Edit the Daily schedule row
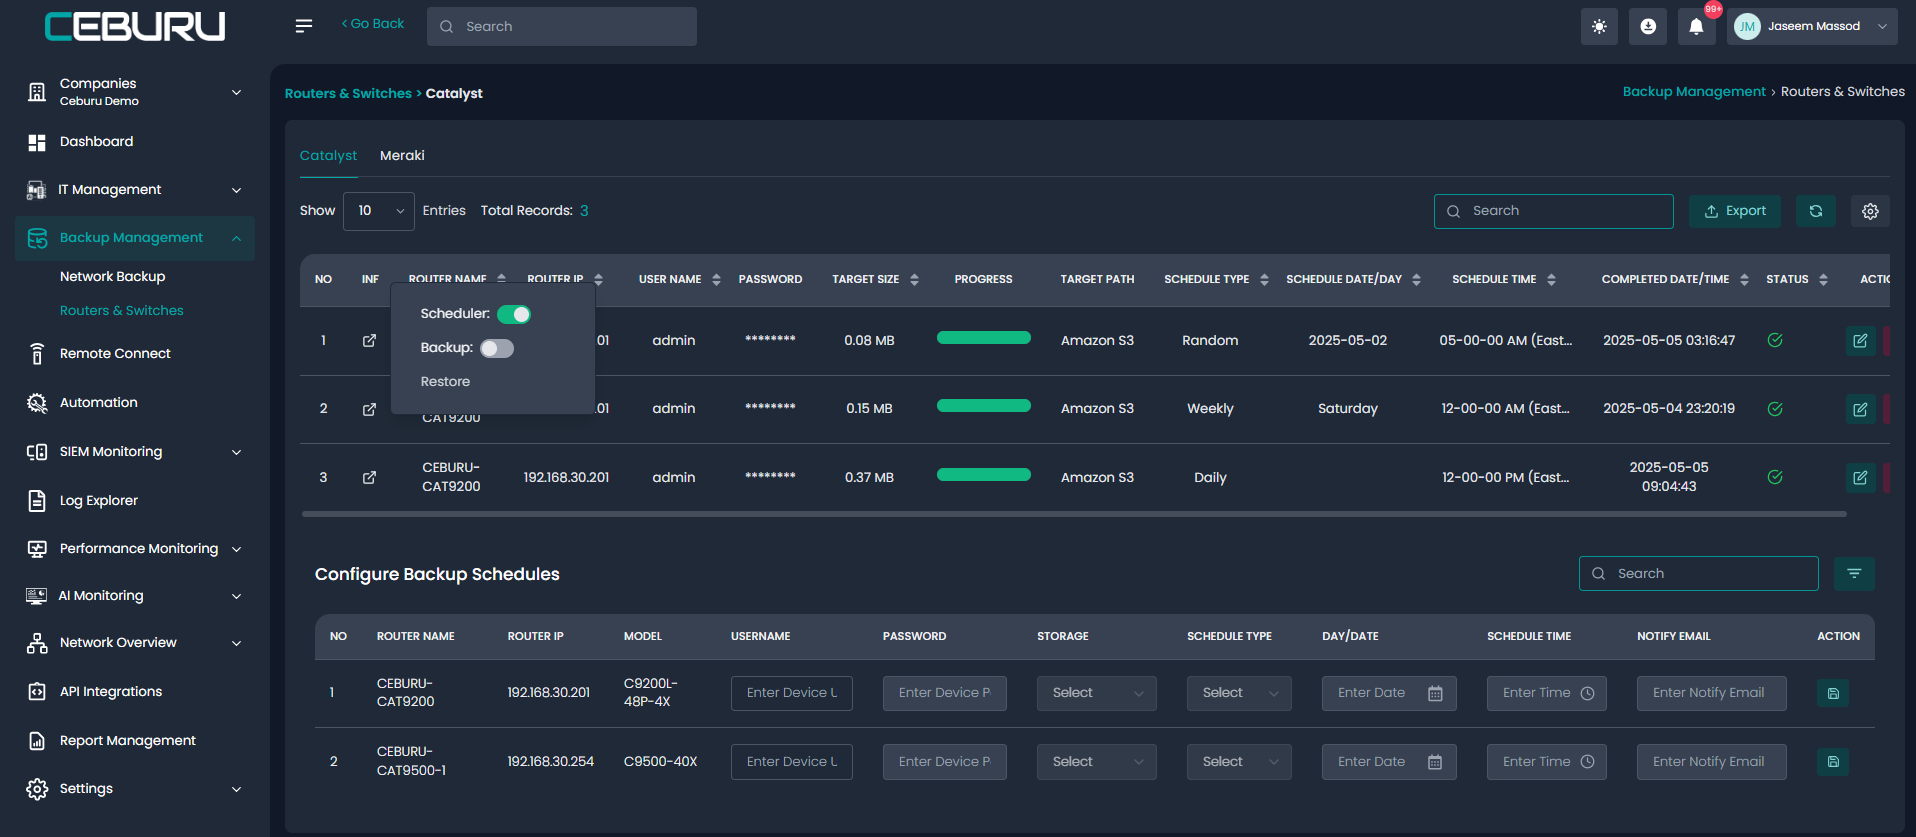Screen dimensions: 1916x837 [1860, 478]
